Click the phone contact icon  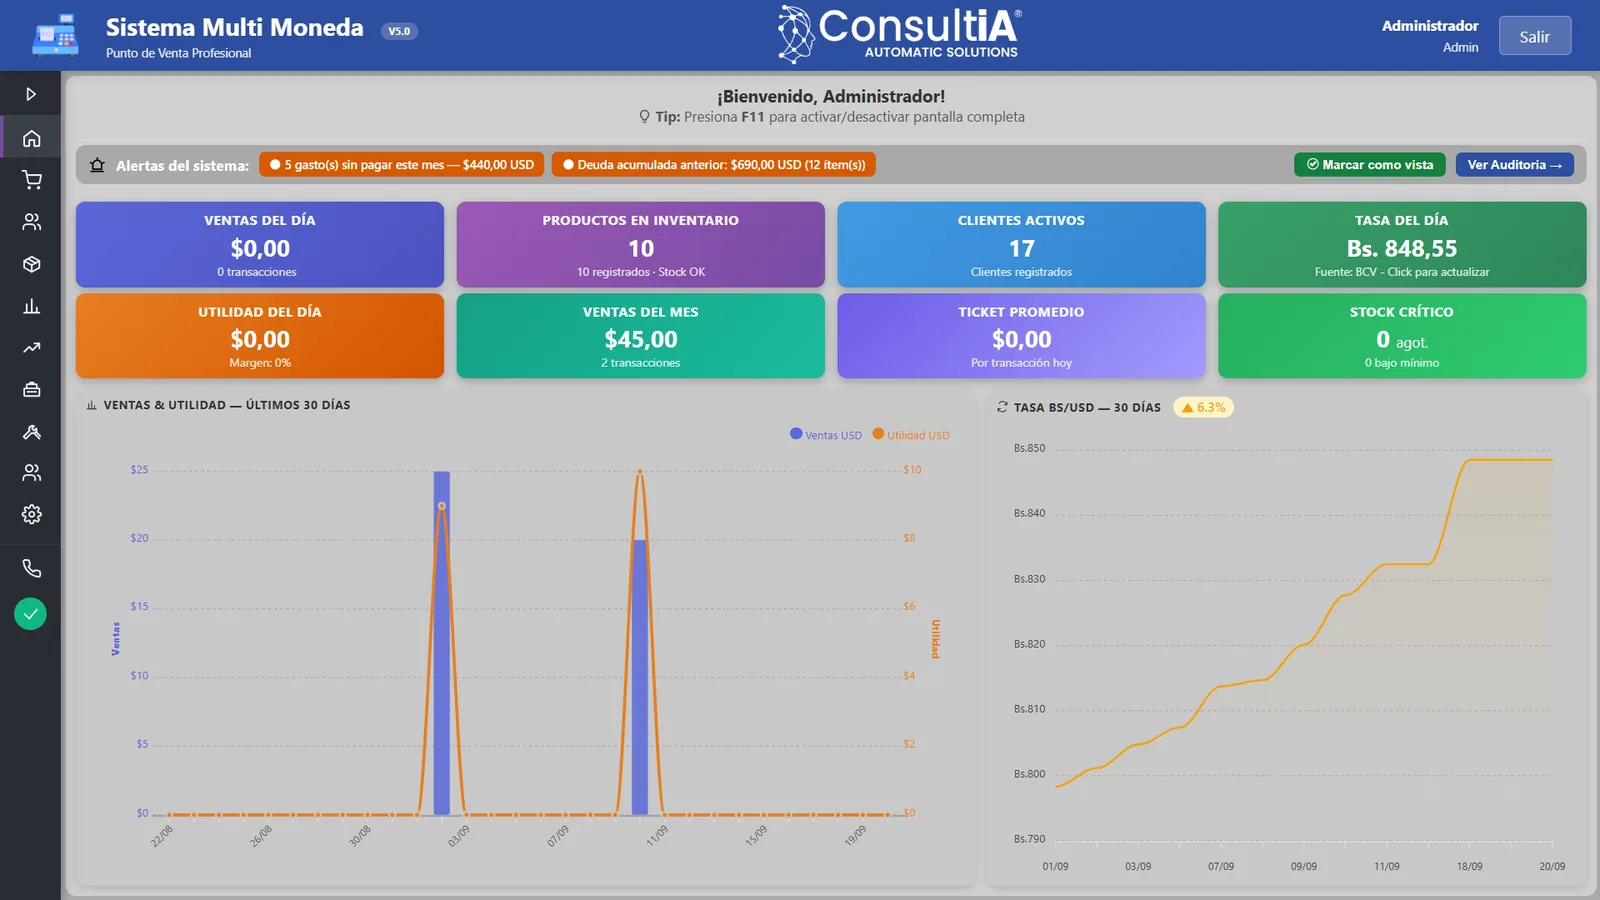31,568
